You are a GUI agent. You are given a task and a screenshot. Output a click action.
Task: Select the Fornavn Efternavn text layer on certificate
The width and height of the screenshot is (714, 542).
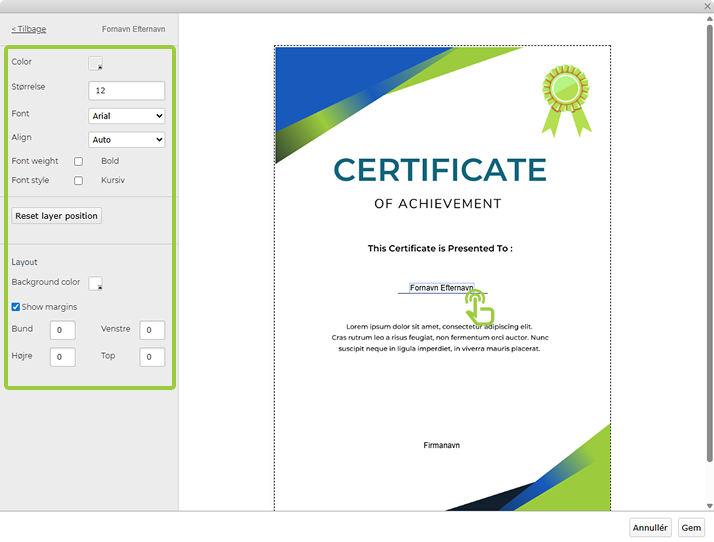click(441, 288)
